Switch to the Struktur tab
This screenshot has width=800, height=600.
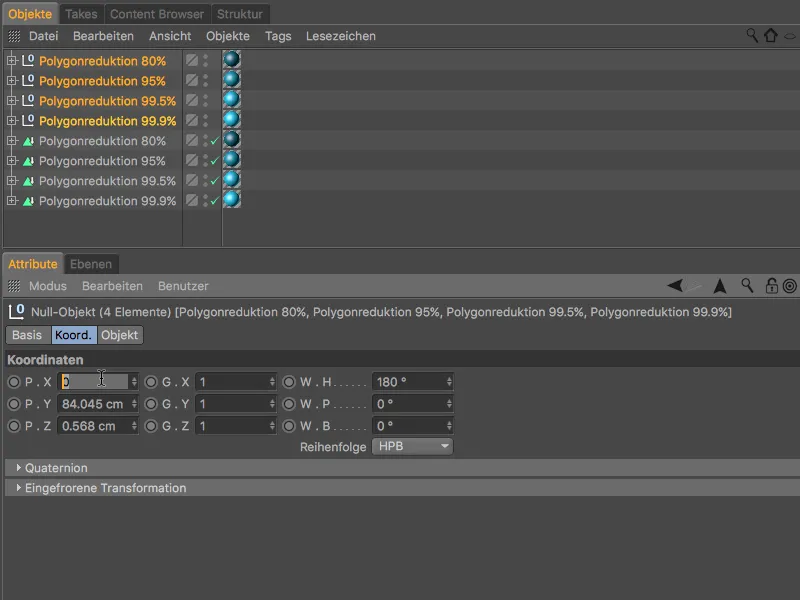click(x=239, y=14)
